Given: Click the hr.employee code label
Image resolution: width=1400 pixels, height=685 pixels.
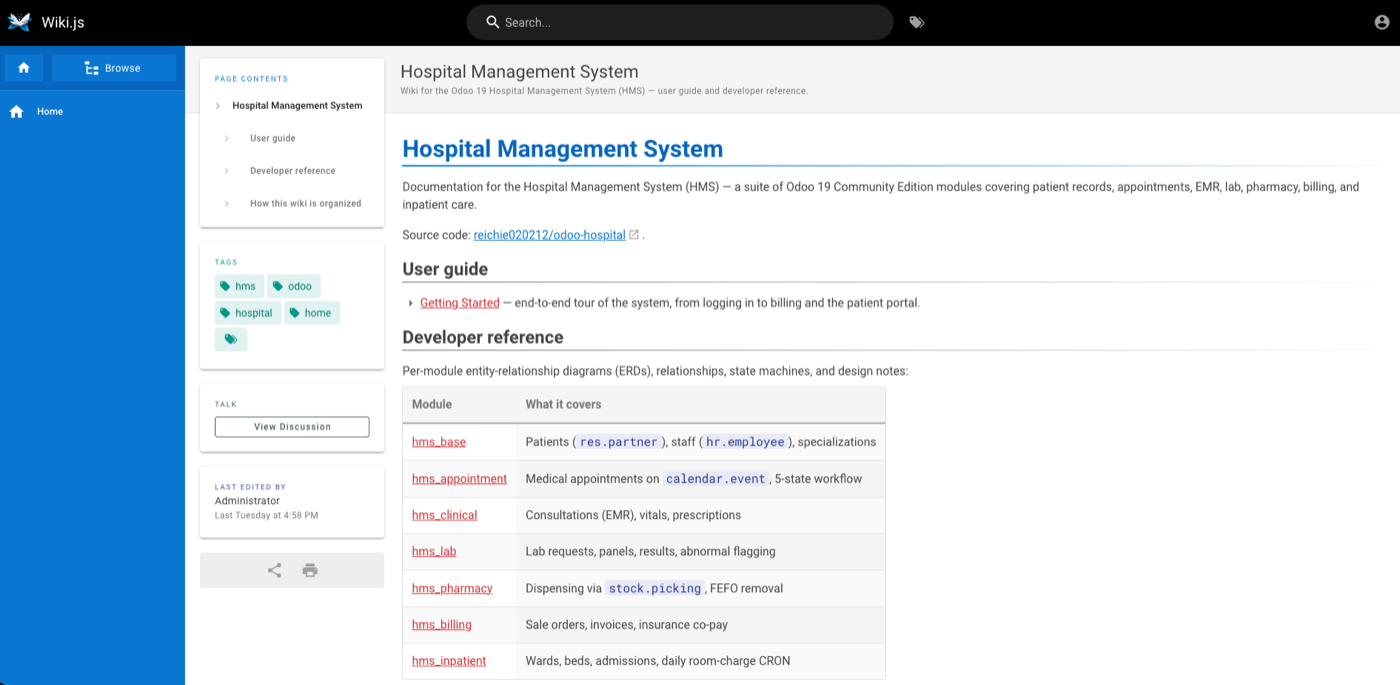Looking at the screenshot, I should click(745, 442).
